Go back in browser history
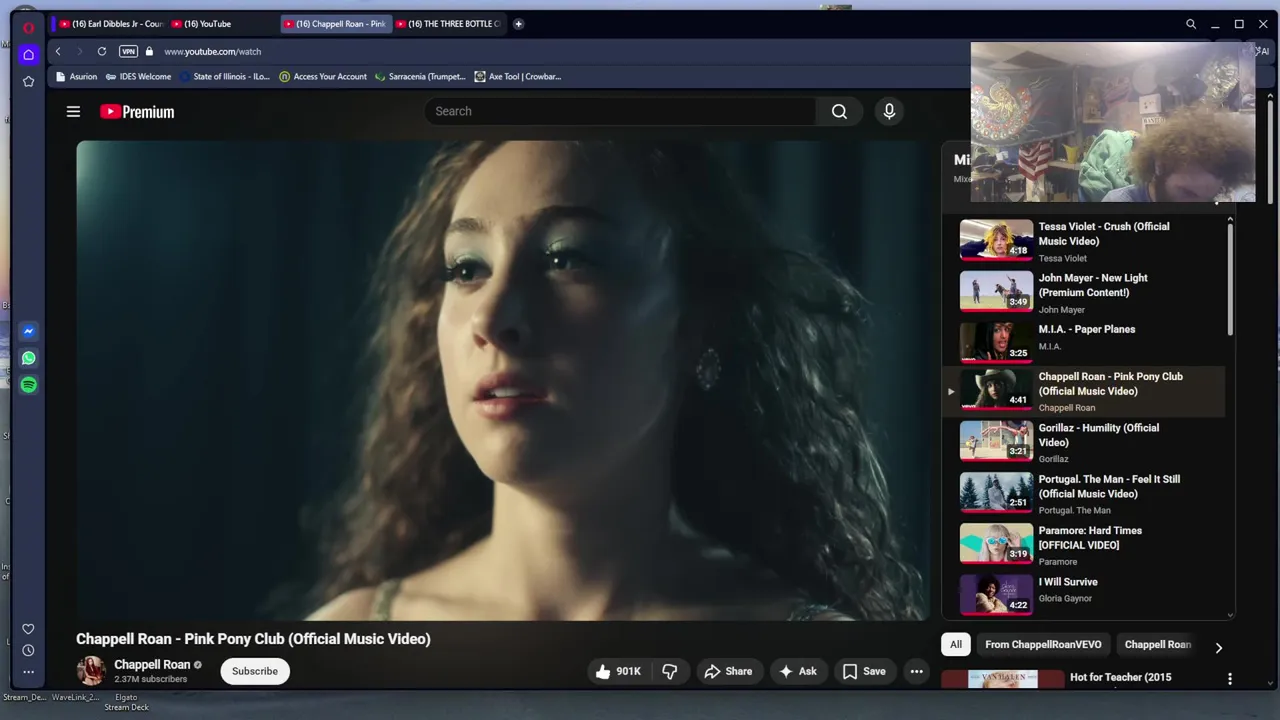 tap(58, 51)
